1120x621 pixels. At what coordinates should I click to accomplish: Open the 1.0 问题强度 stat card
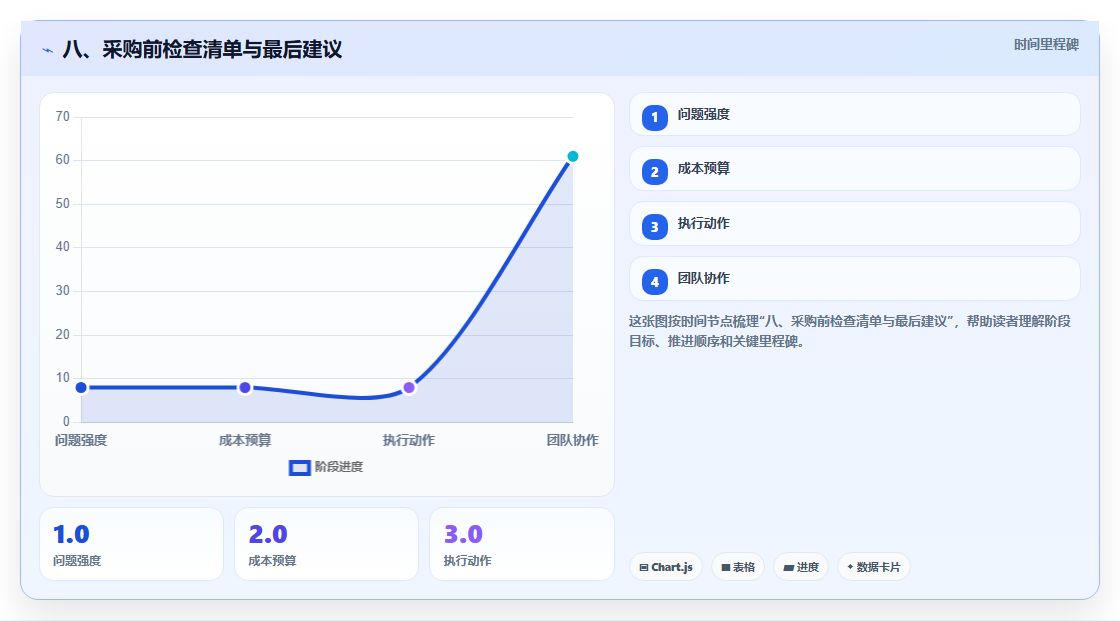(x=131, y=545)
